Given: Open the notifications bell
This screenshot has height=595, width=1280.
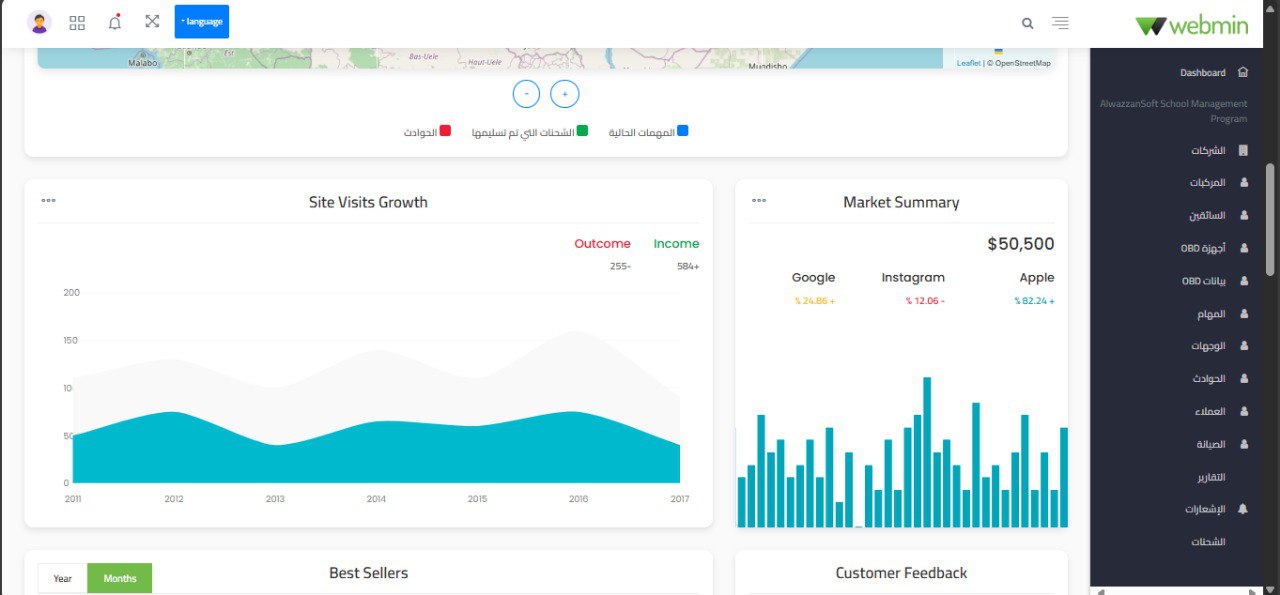Looking at the screenshot, I should [114, 22].
